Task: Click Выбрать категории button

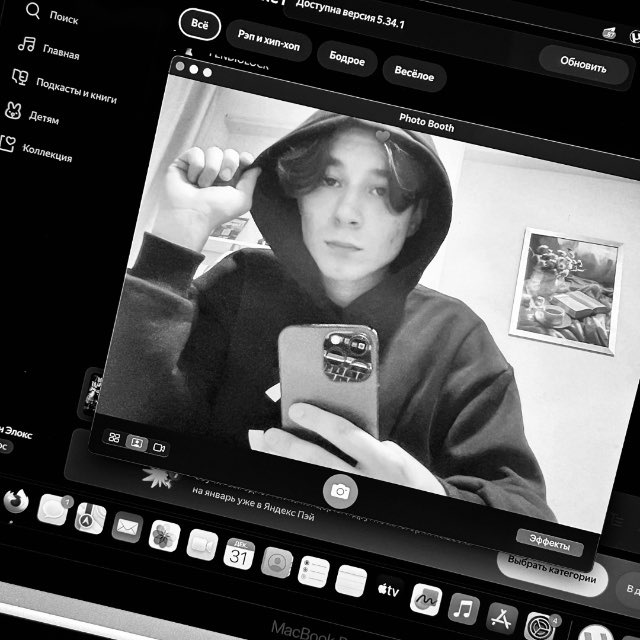Action: (550, 574)
